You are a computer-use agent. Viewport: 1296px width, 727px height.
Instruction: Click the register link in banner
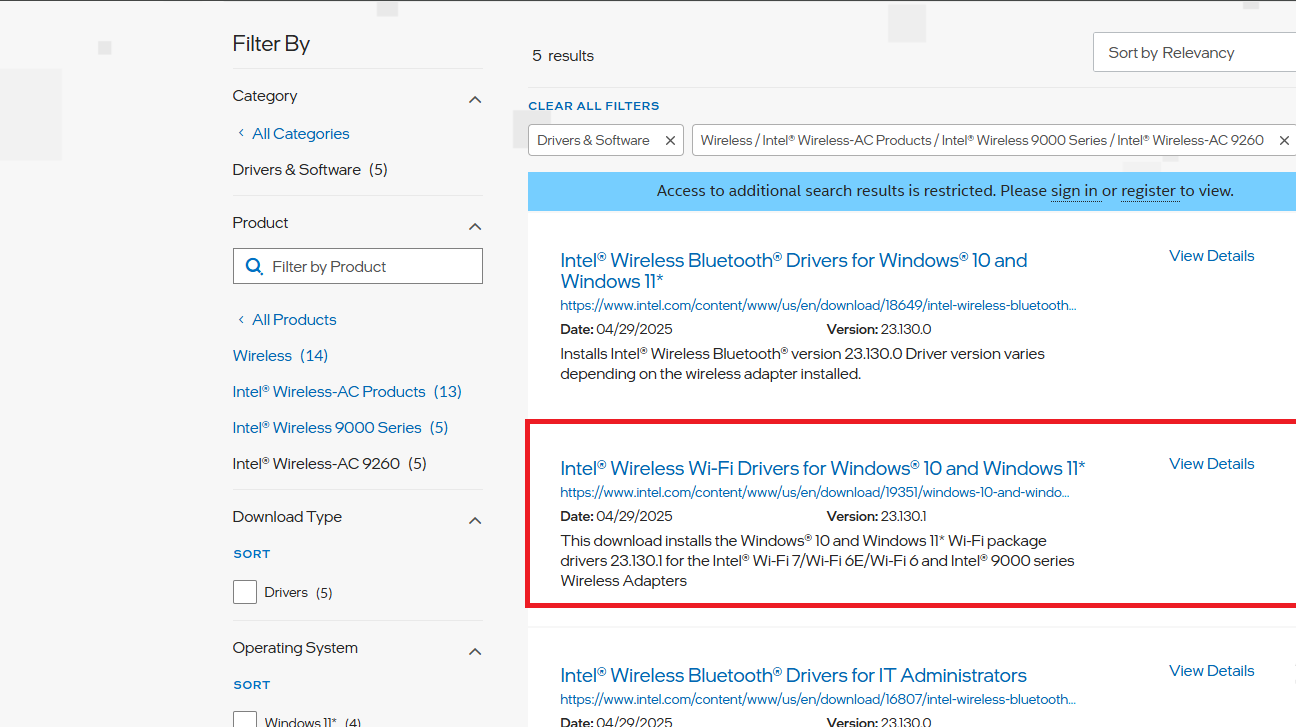[1148, 191]
